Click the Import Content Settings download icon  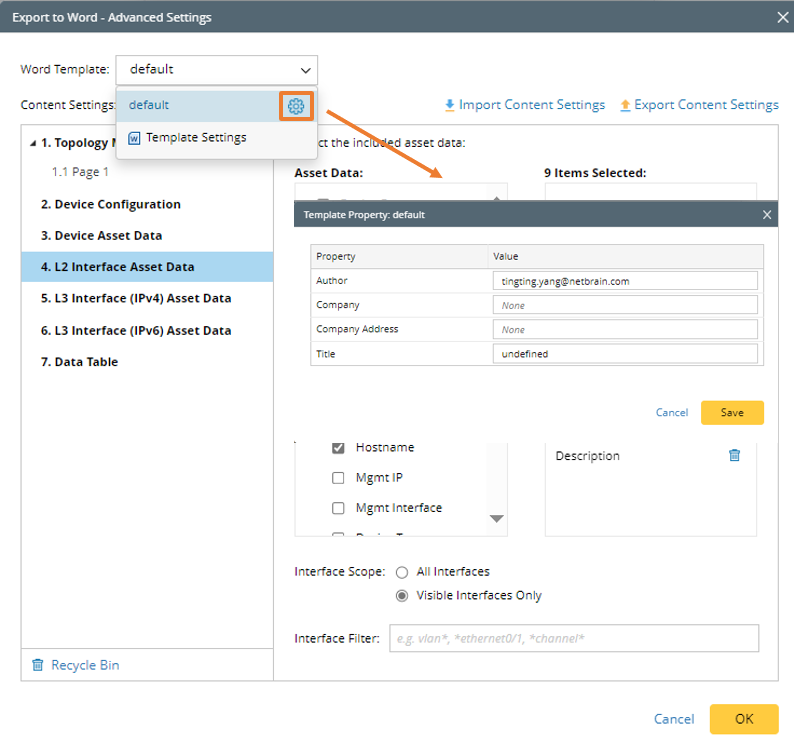pos(450,105)
